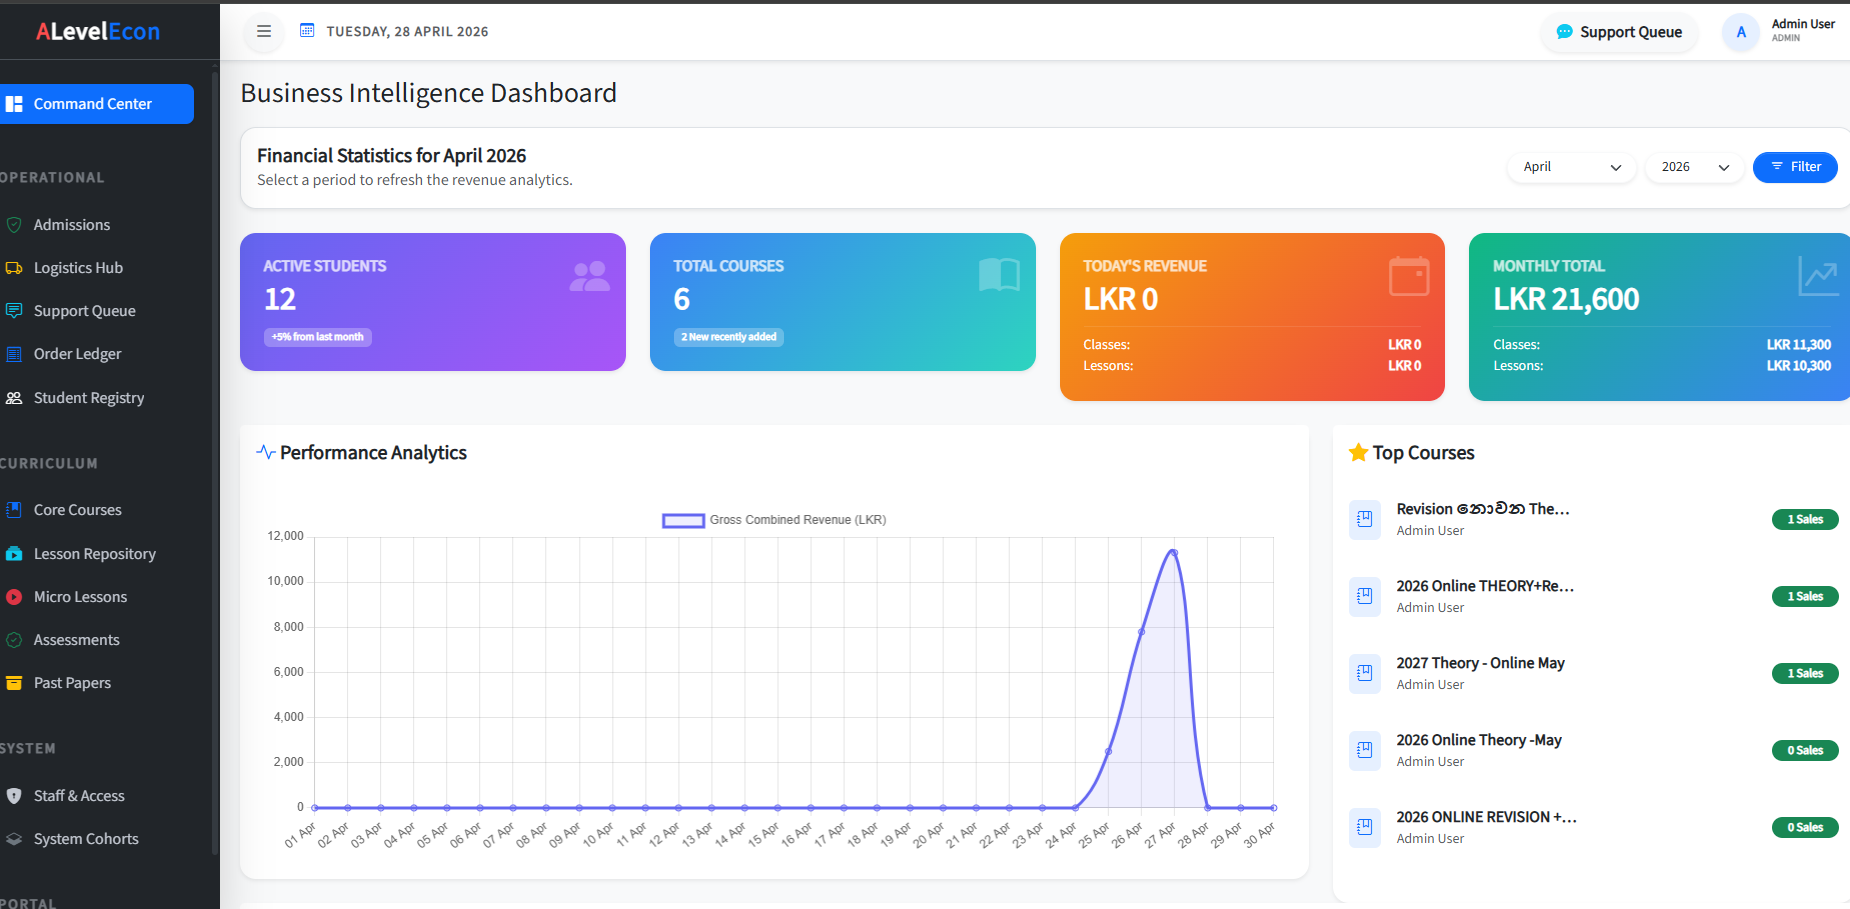This screenshot has height=909, width=1850.
Task: Open Command Center in the sidebar
Action: pos(97,104)
